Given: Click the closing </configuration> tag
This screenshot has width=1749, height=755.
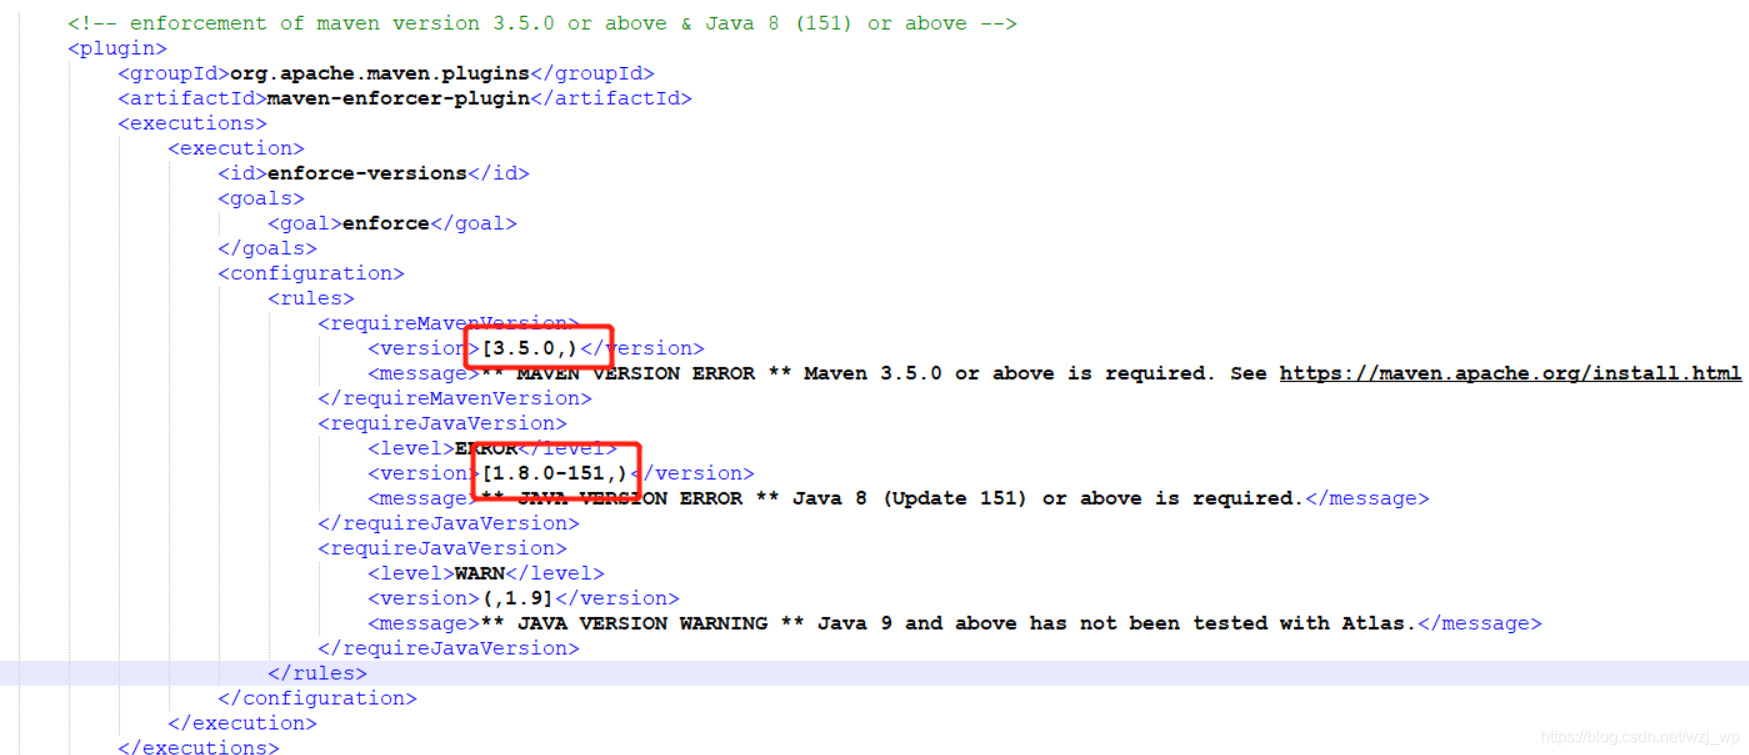Looking at the screenshot, I should pyautogui.click(x=317, y=698).
